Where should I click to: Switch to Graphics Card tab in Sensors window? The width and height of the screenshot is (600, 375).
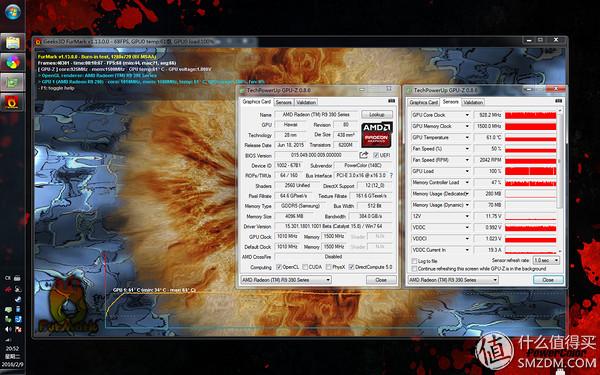click(x=423, y=102)
